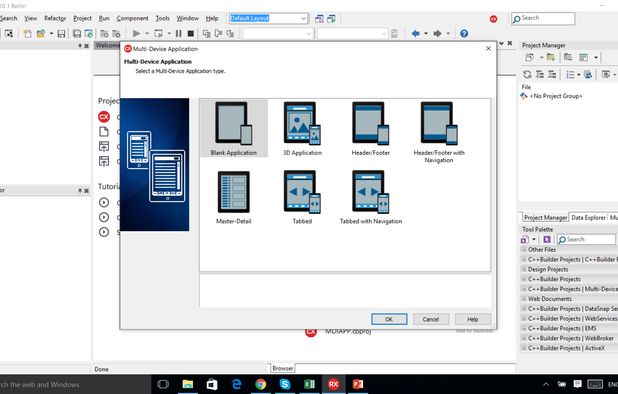Image resolution: width=618 pixels, height=394 pixels.
Task: Switch to the Browser tab
Action: 283,368
